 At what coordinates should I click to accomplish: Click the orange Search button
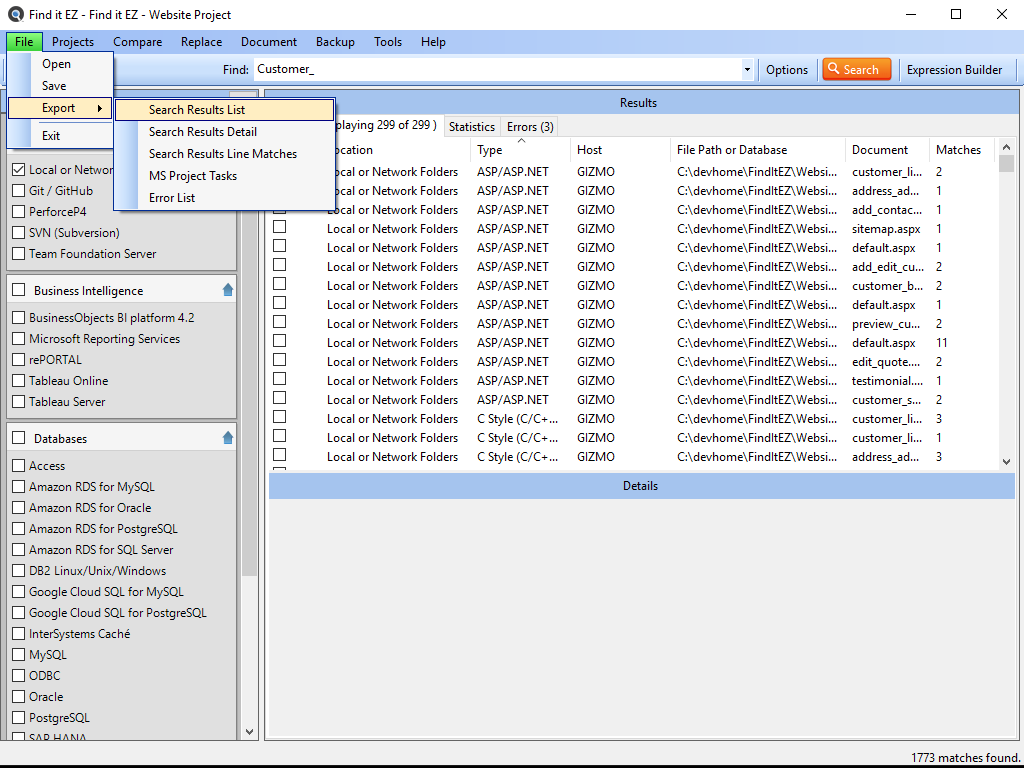(x=856, y=69)
